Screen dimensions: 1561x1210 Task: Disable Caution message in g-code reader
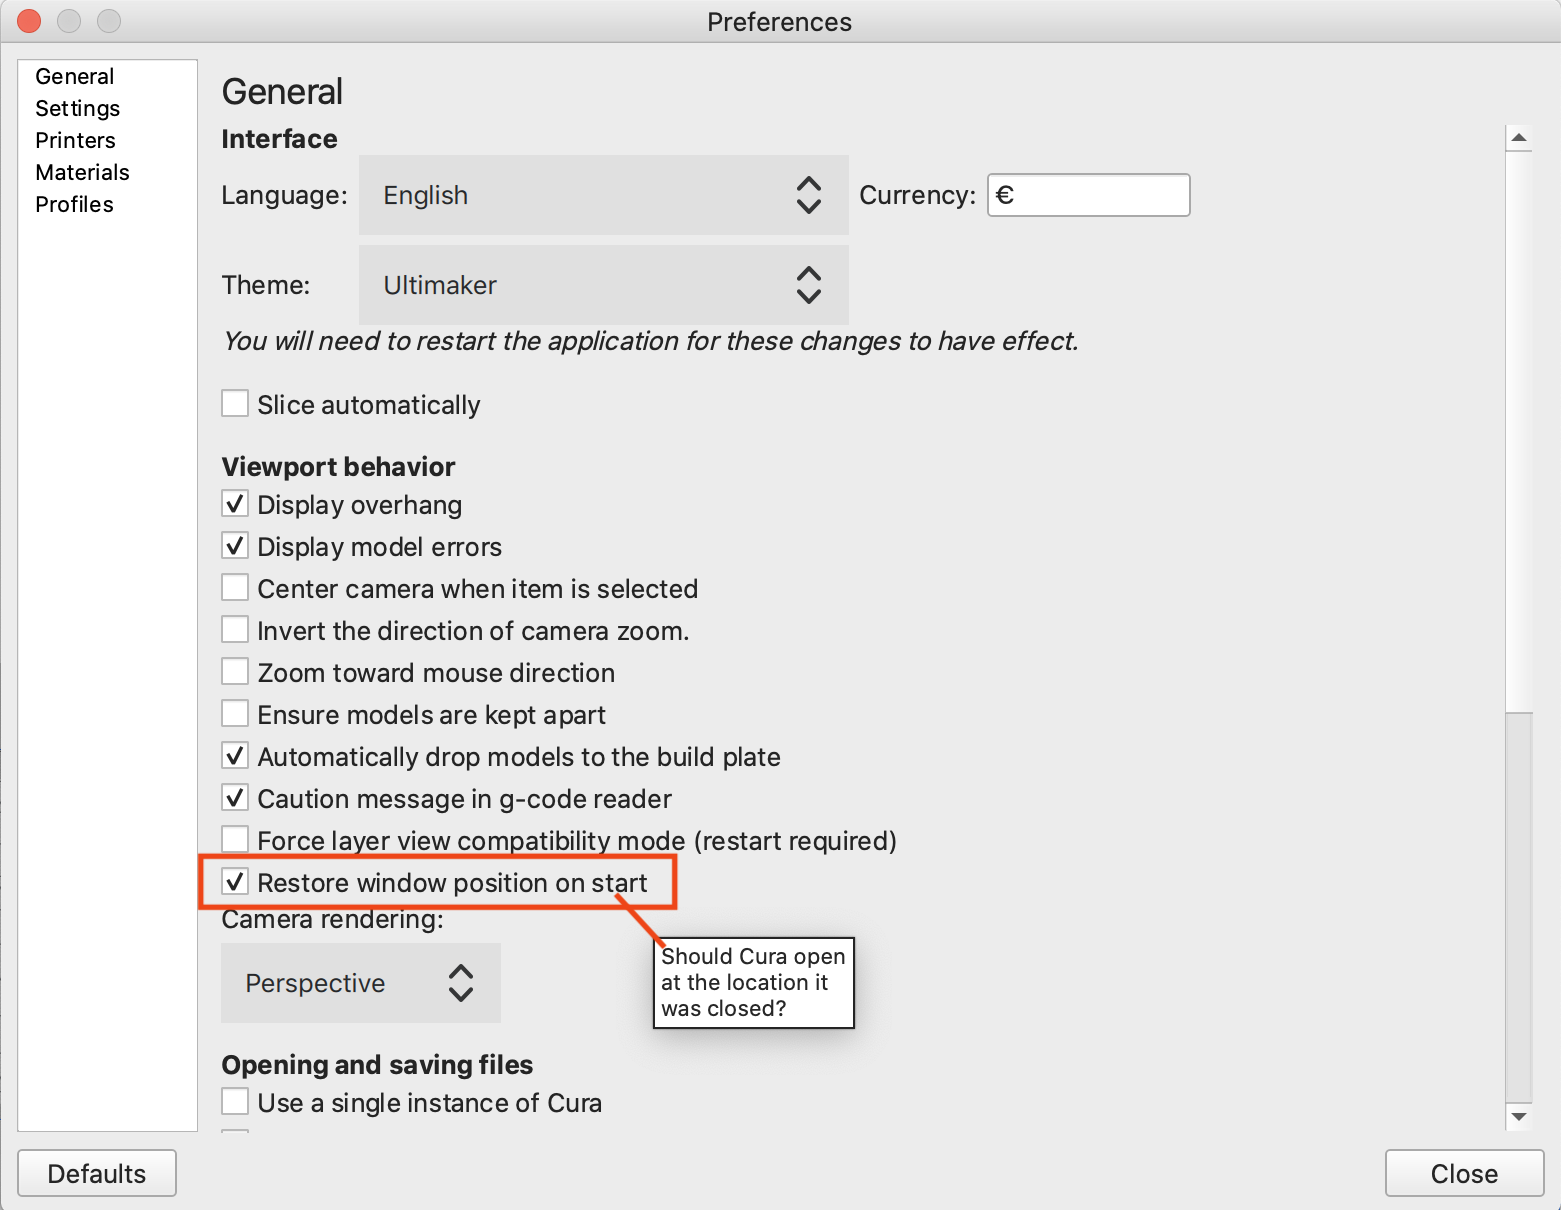[235, 798]
